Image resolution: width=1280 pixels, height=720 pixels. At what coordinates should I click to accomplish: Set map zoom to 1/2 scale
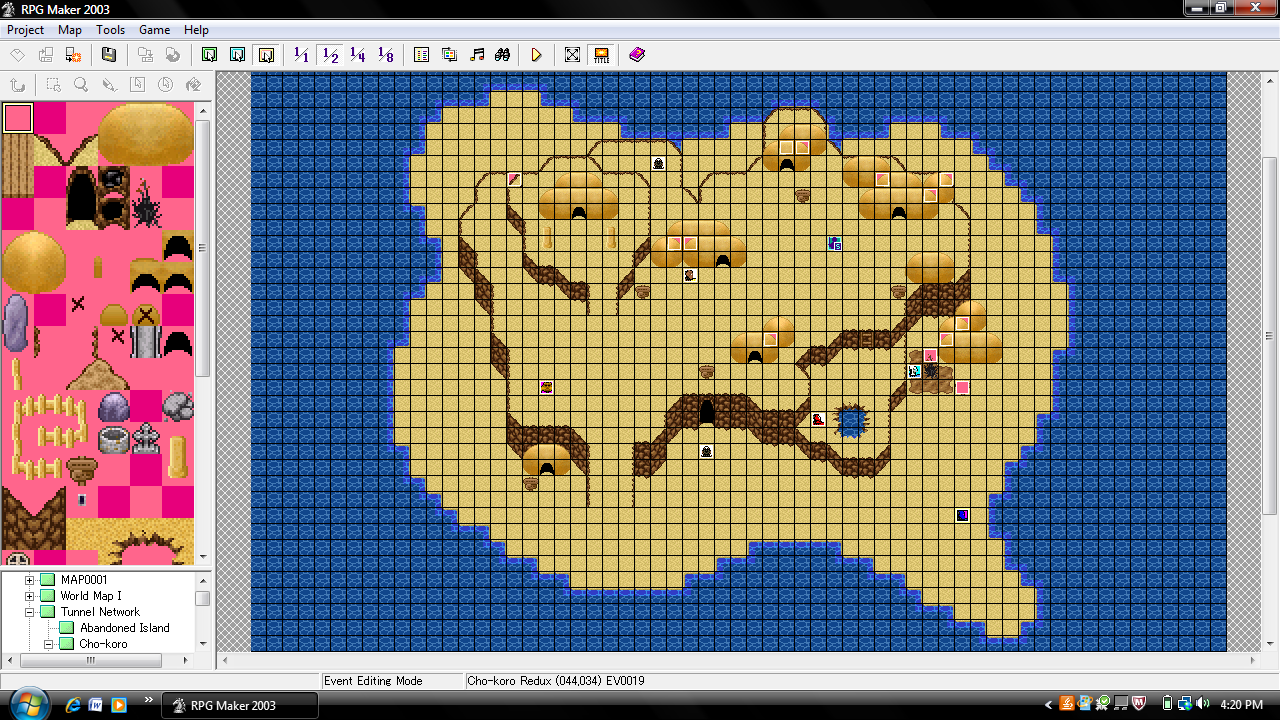pos(330,55)
